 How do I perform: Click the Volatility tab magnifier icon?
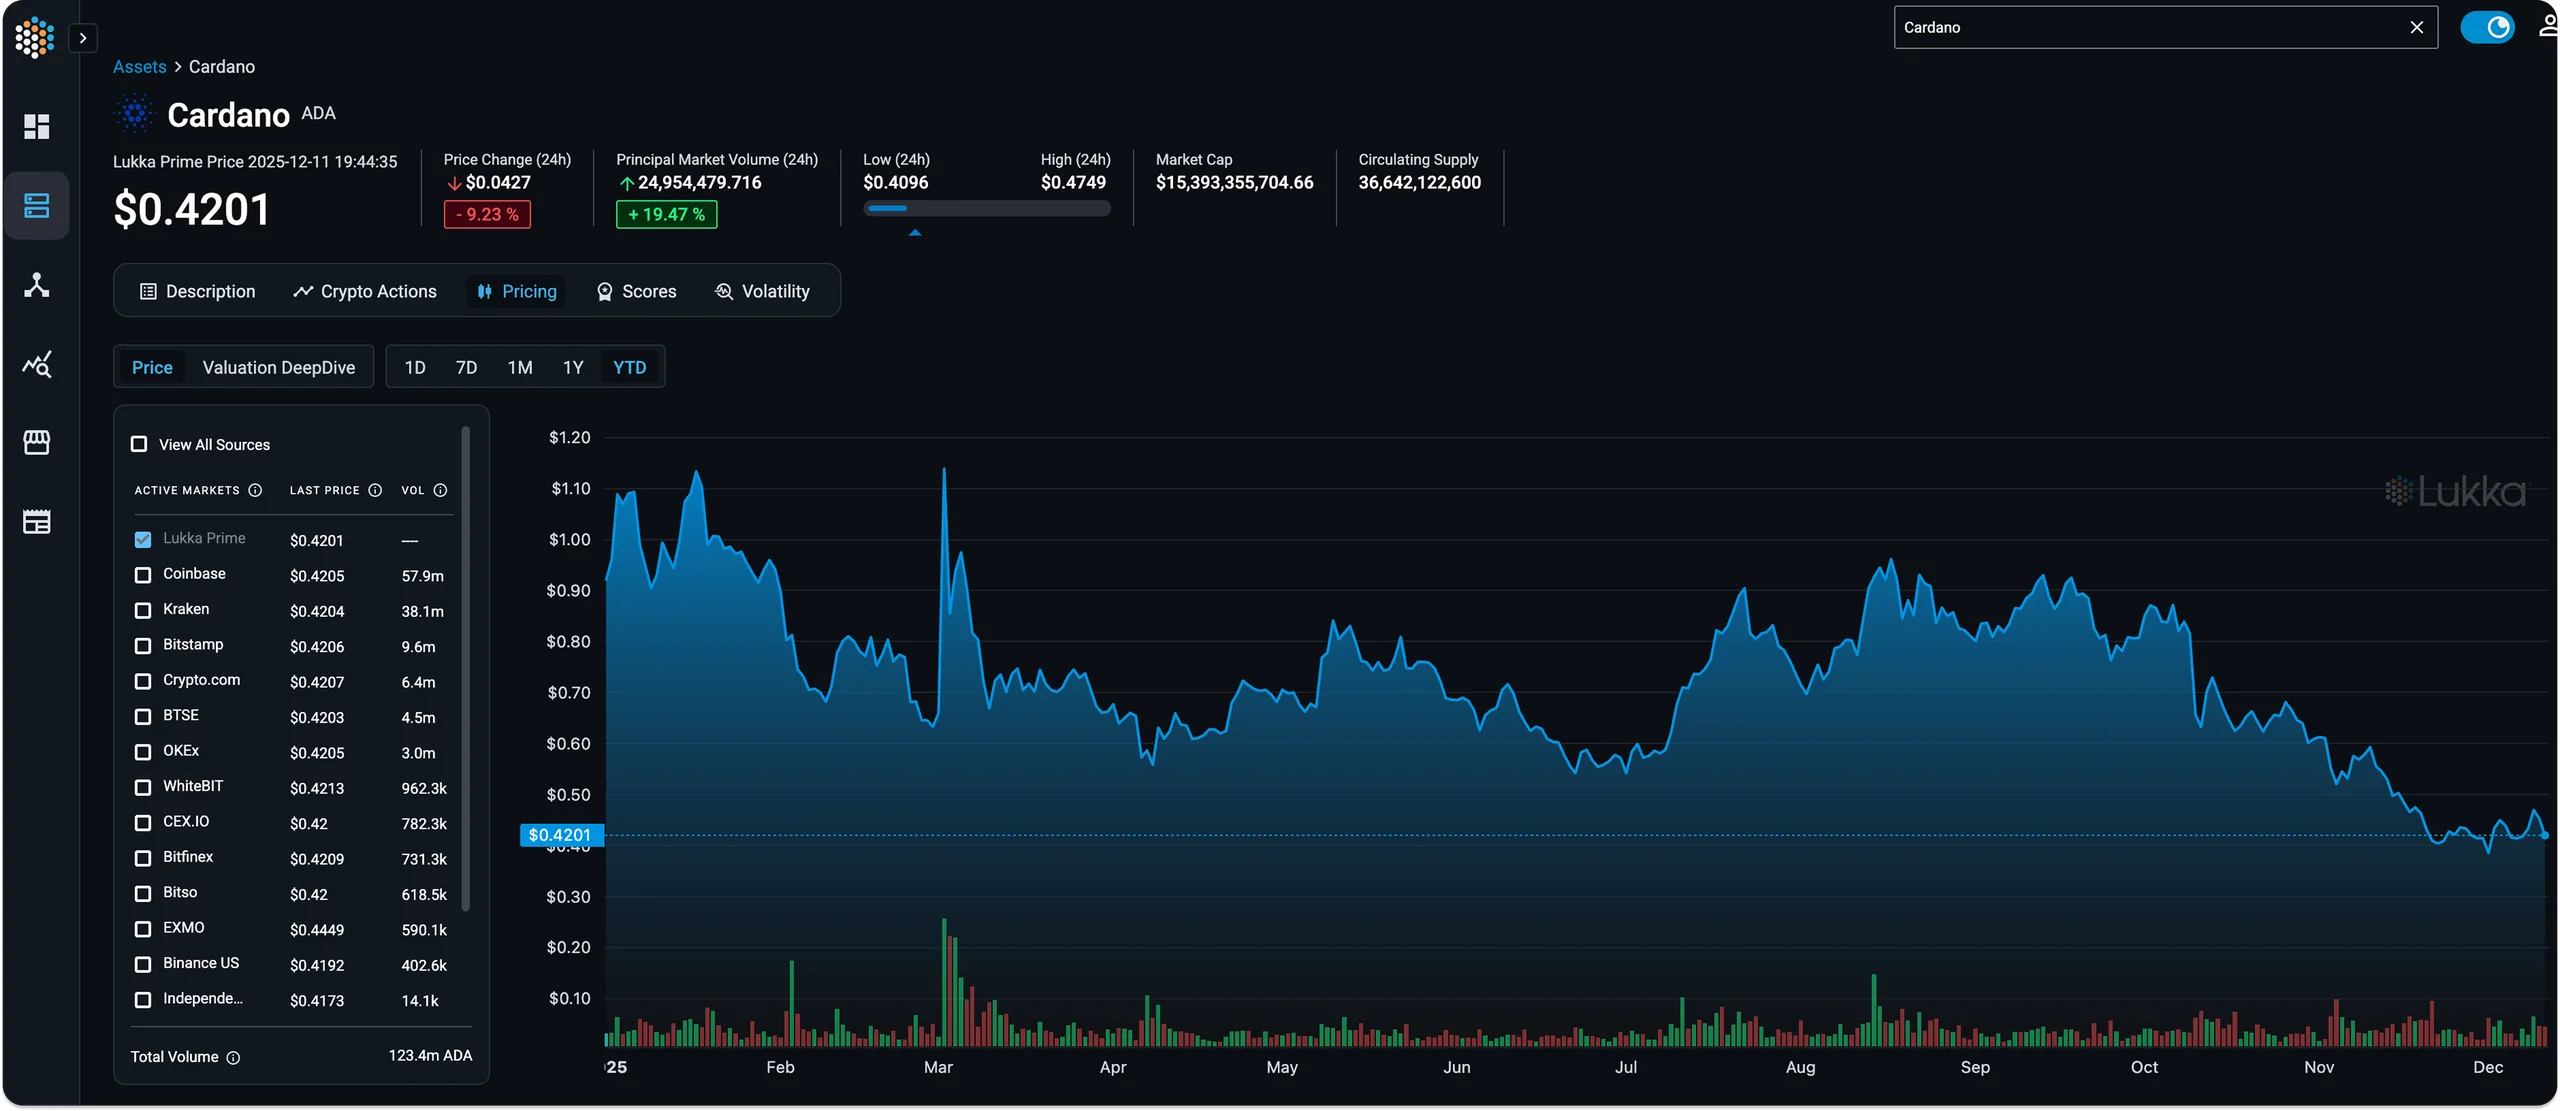point(724,291)
